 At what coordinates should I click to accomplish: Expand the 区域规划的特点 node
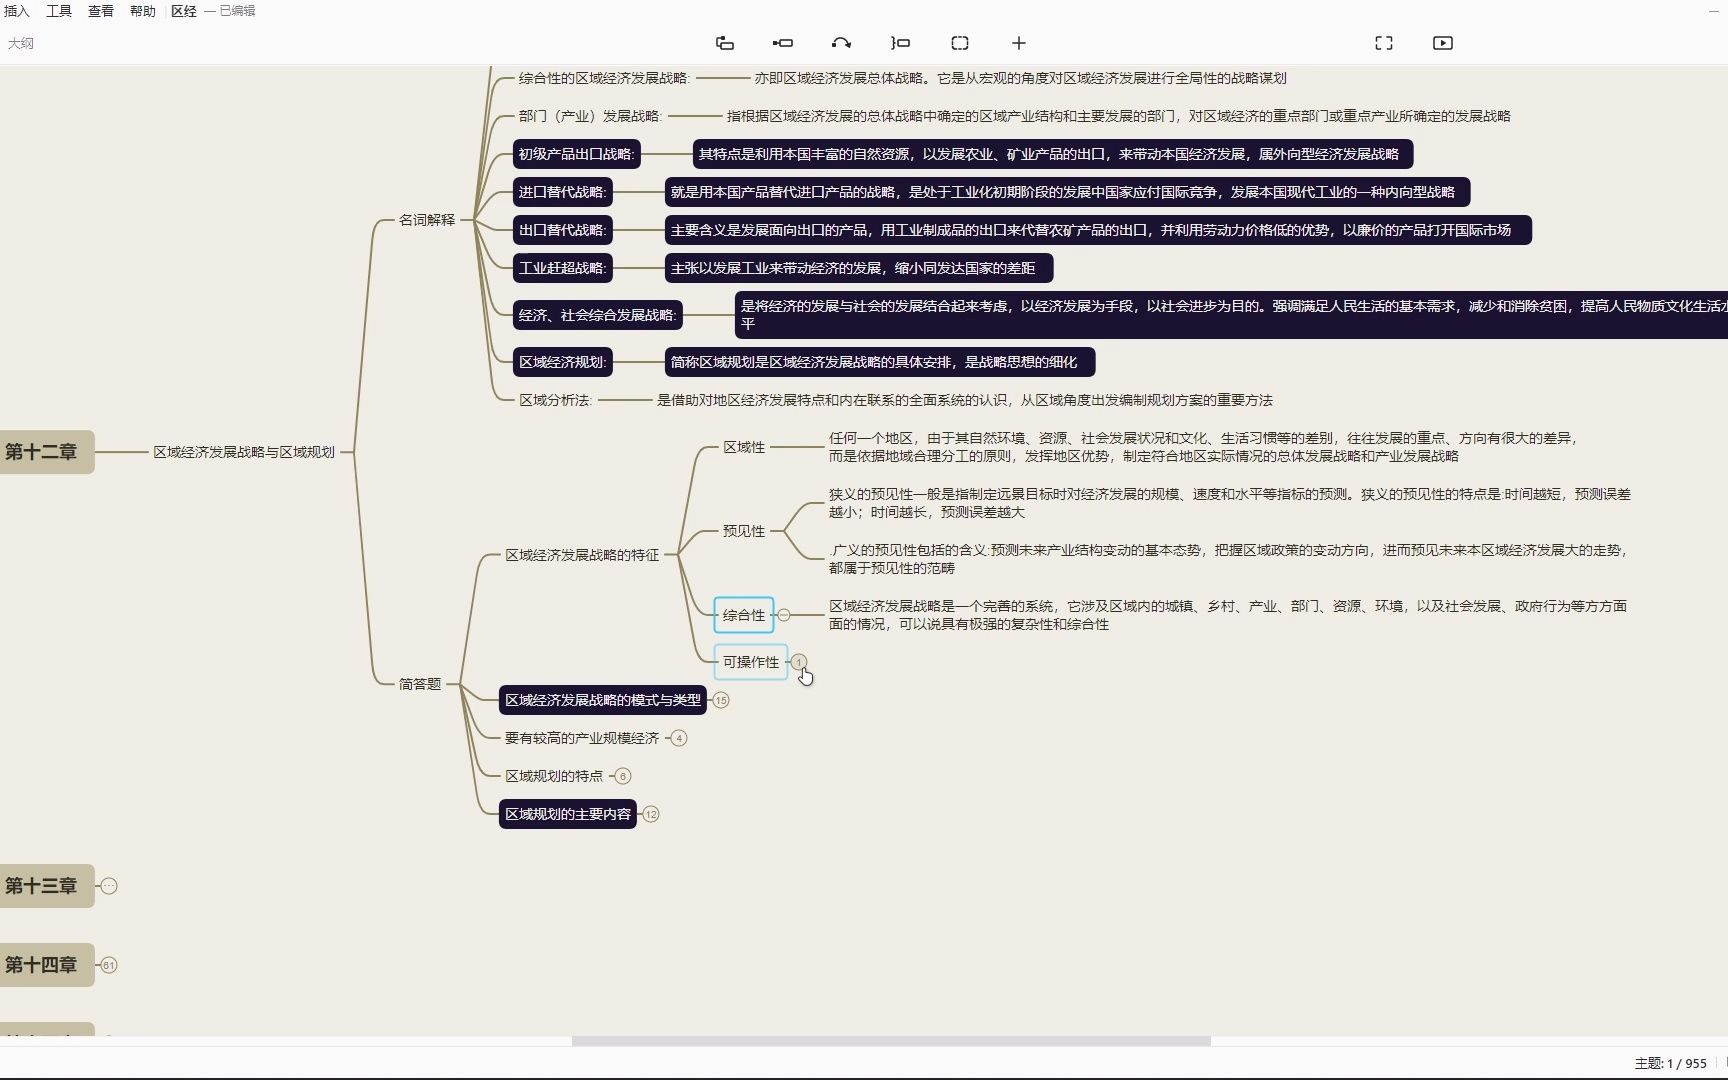(623, 776)
